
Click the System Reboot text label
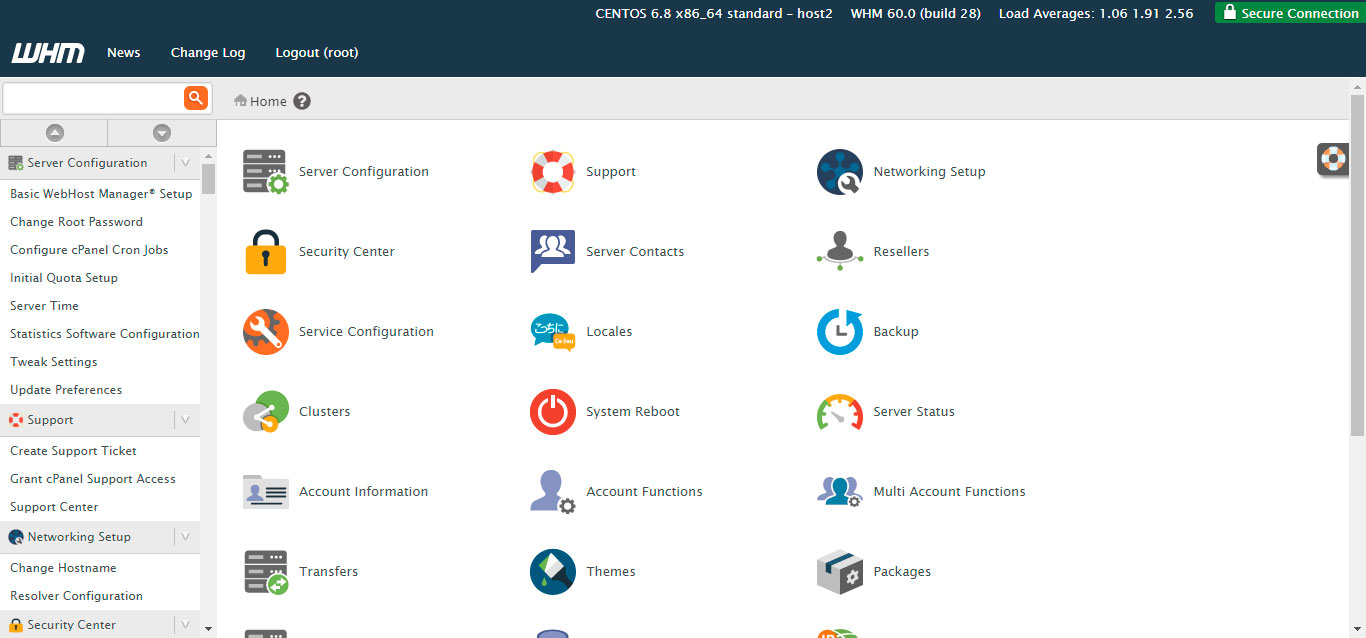(x=633, y=412)
